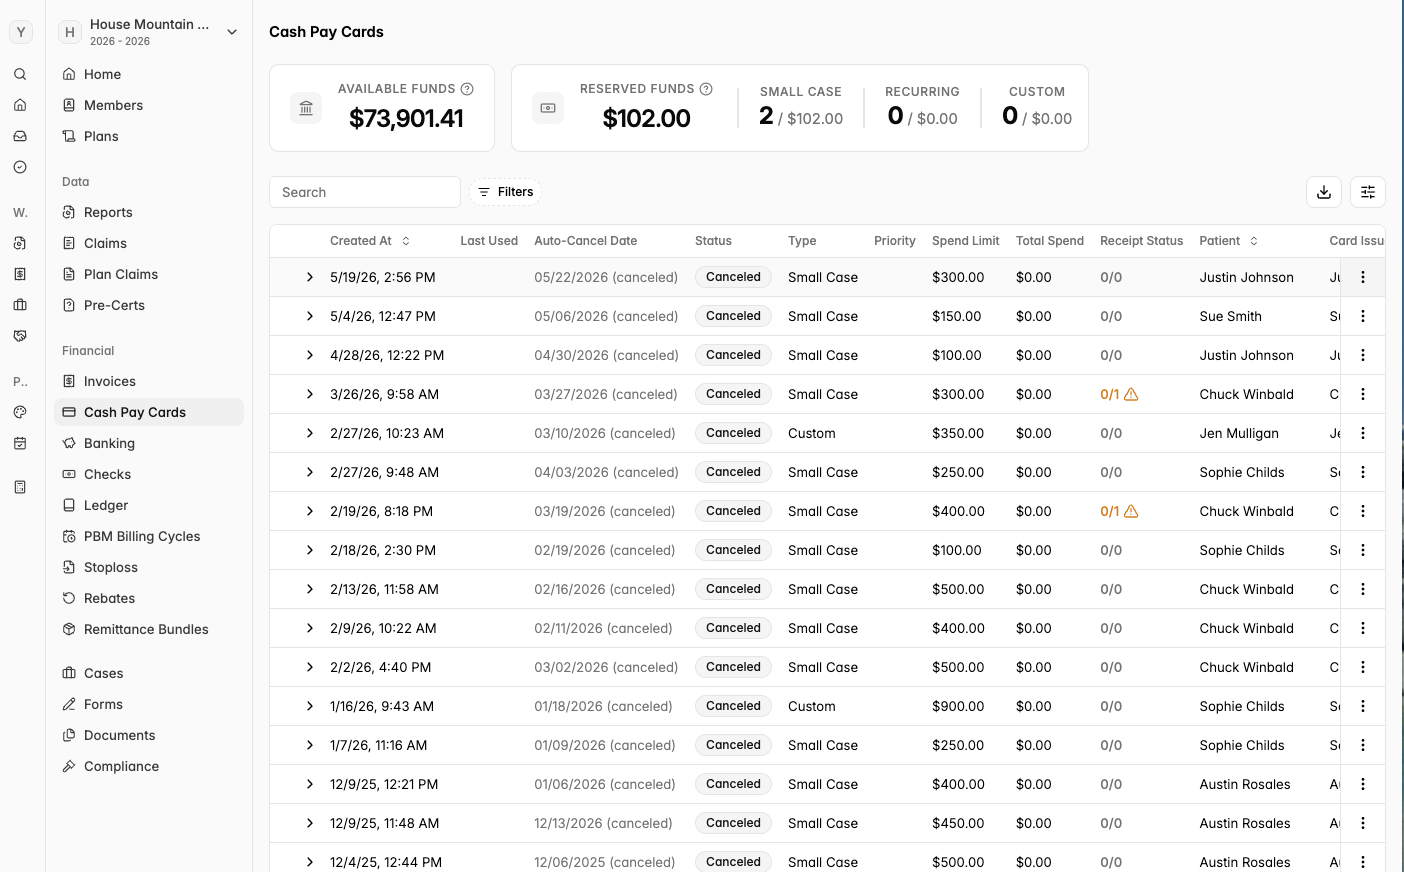Open Reports under Data

tap(149, 212)
